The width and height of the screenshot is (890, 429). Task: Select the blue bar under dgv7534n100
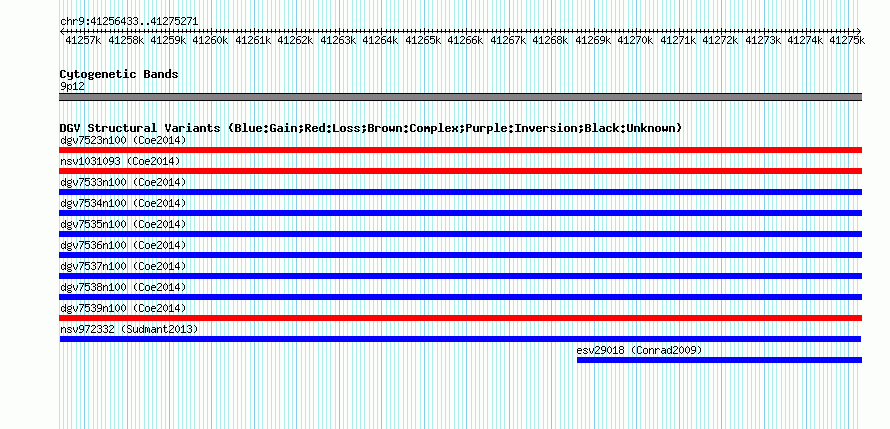point(460,213)
